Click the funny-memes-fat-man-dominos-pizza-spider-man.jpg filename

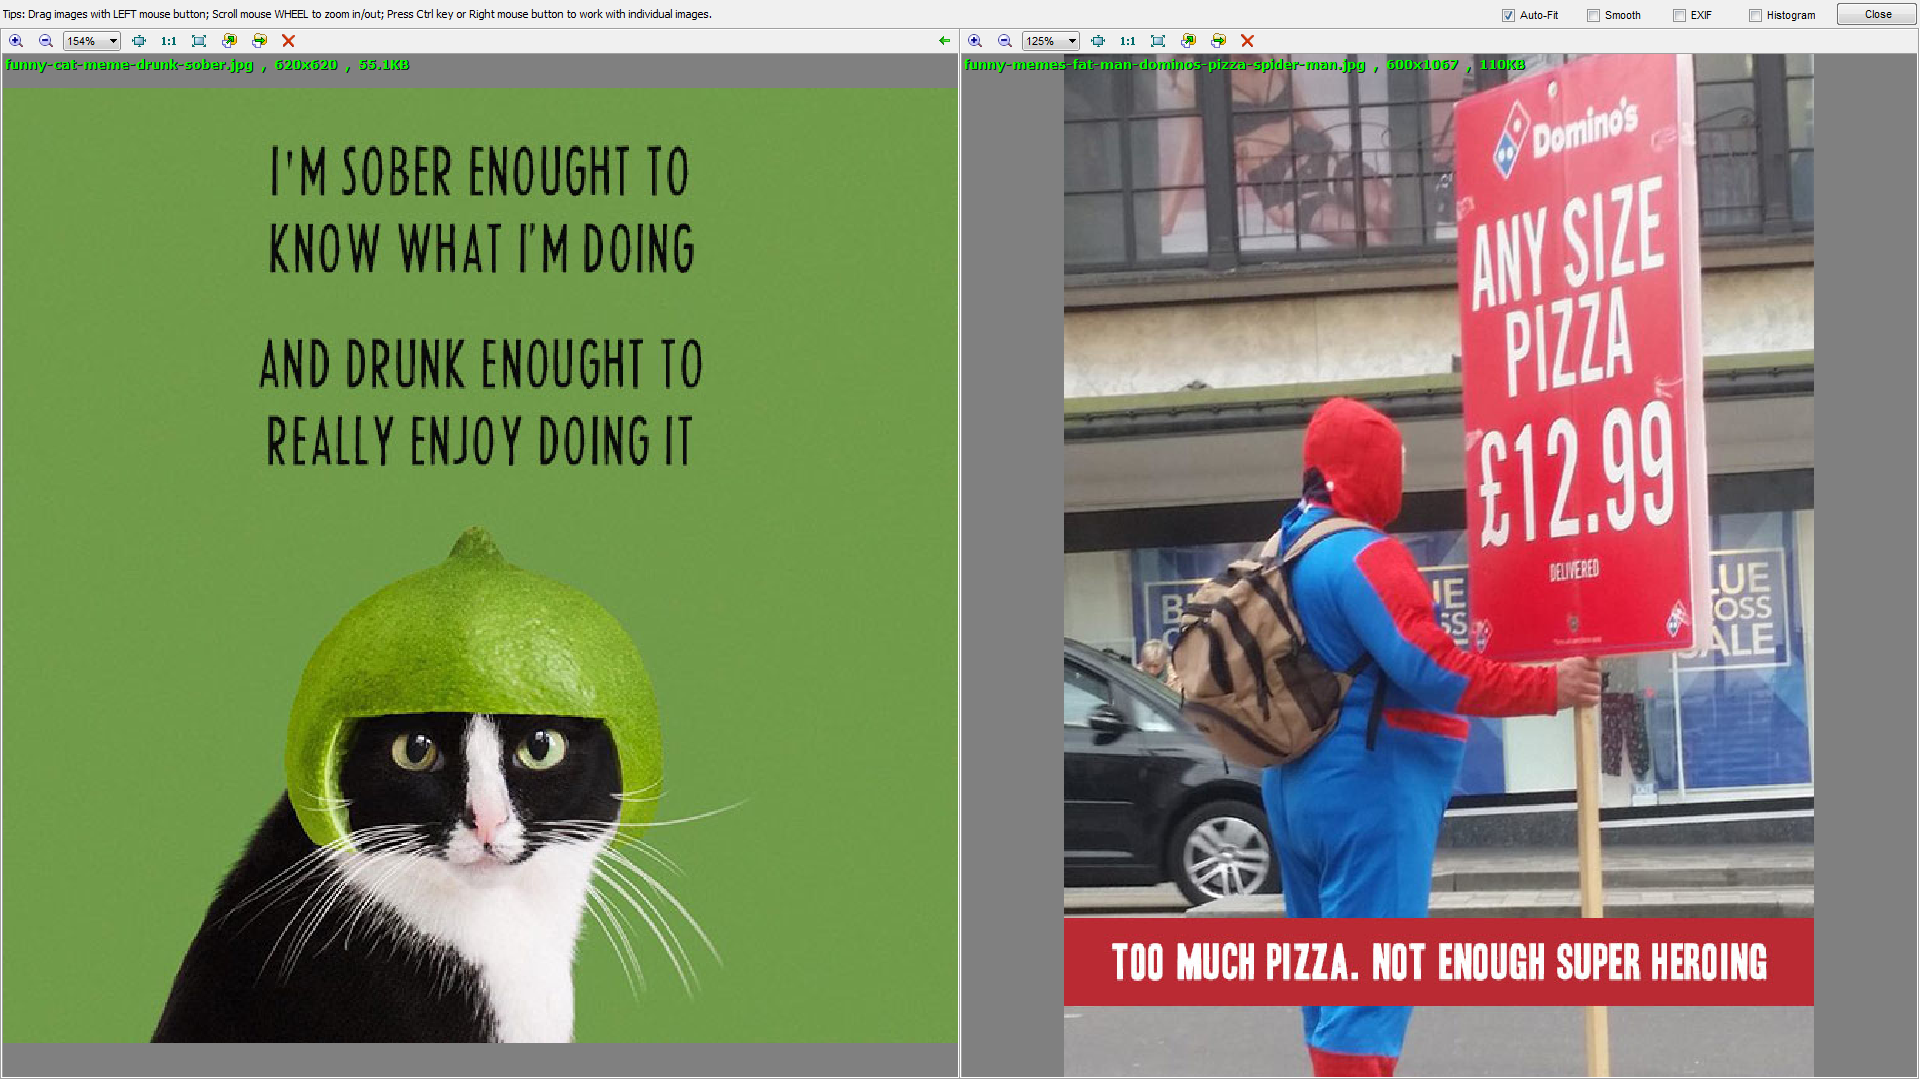1164,65
